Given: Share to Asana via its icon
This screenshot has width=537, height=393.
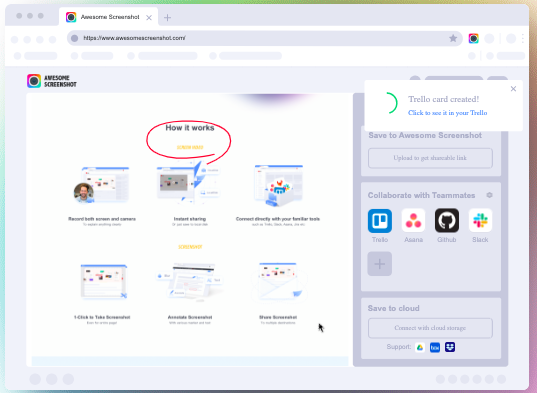Looking at the screenshot, I should point(413,221).
